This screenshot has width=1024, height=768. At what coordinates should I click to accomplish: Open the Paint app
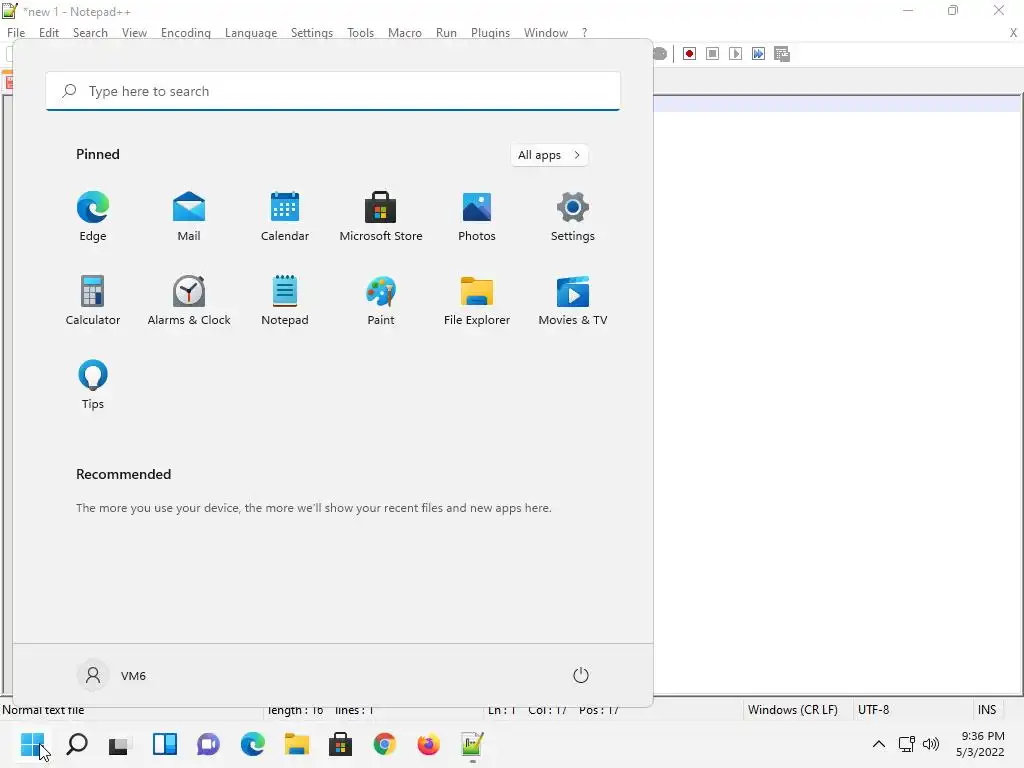381,300
